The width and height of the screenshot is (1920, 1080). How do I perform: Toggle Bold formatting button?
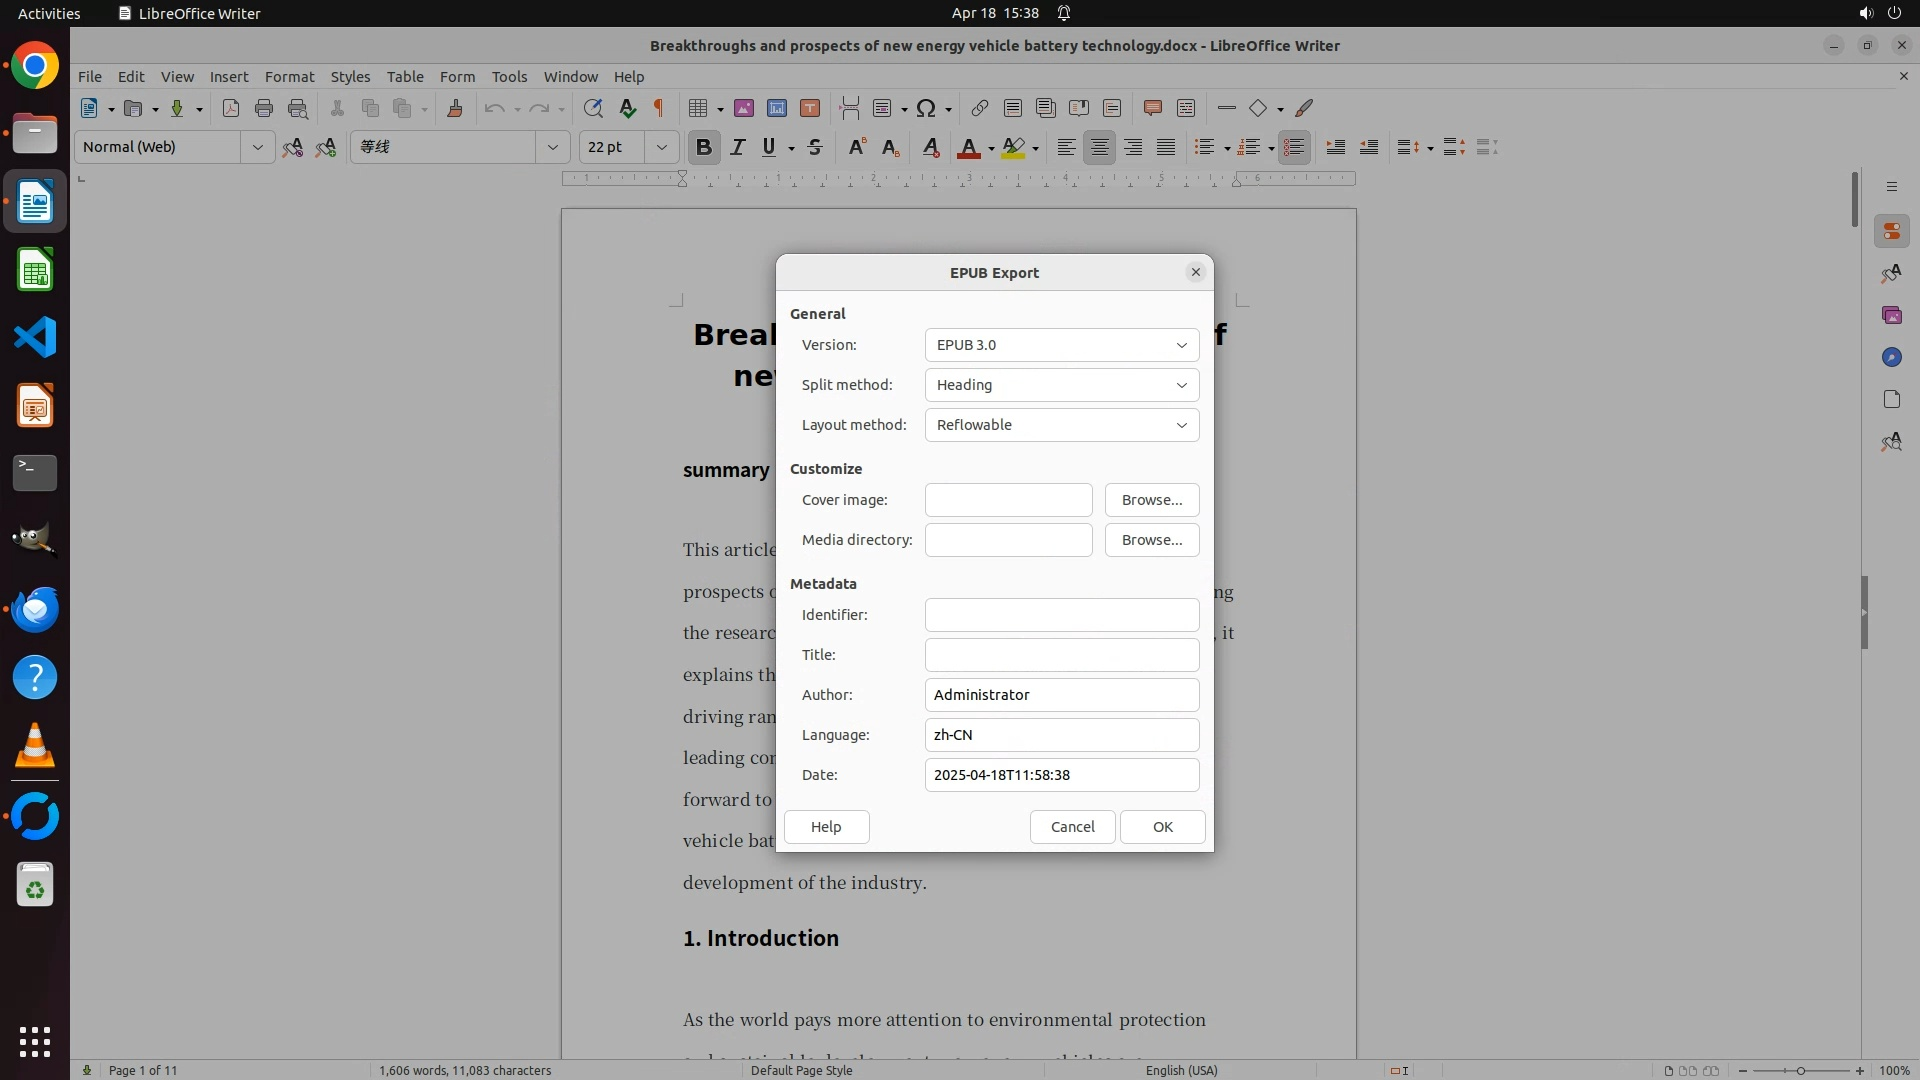pyautogui.click(x=703, y=147)
